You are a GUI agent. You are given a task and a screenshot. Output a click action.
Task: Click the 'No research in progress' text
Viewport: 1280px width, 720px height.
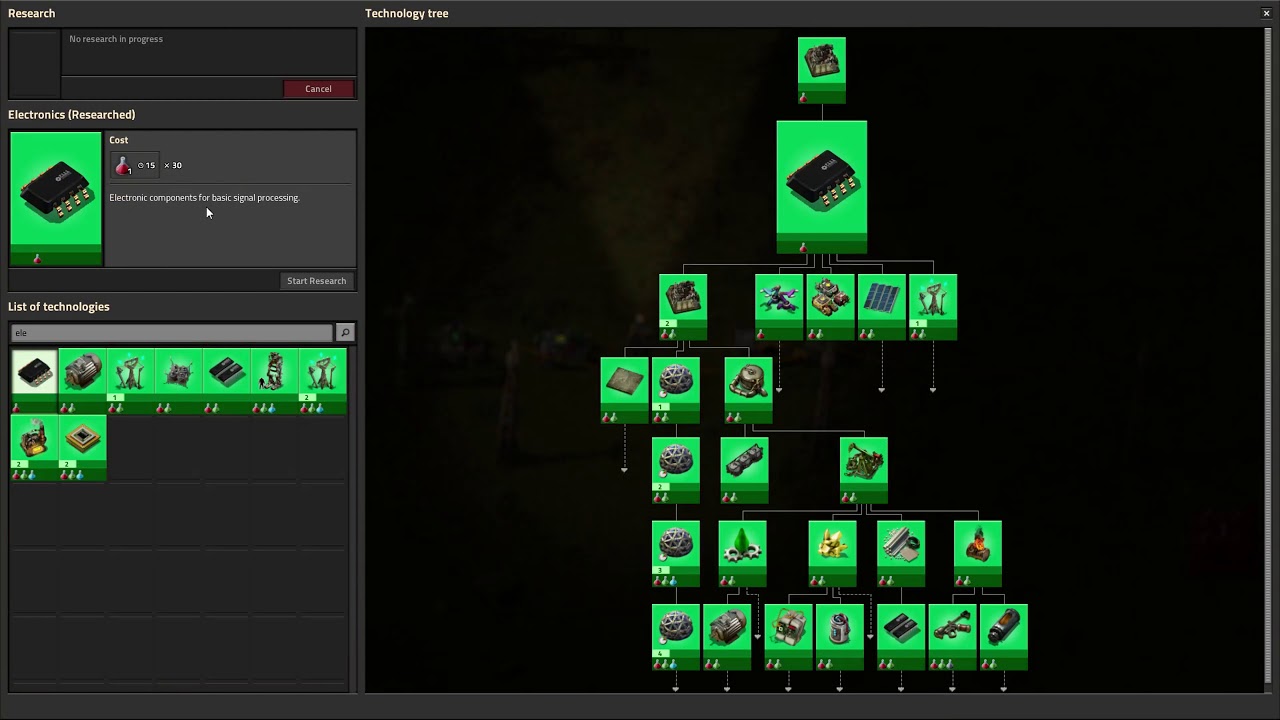(116, 39)
